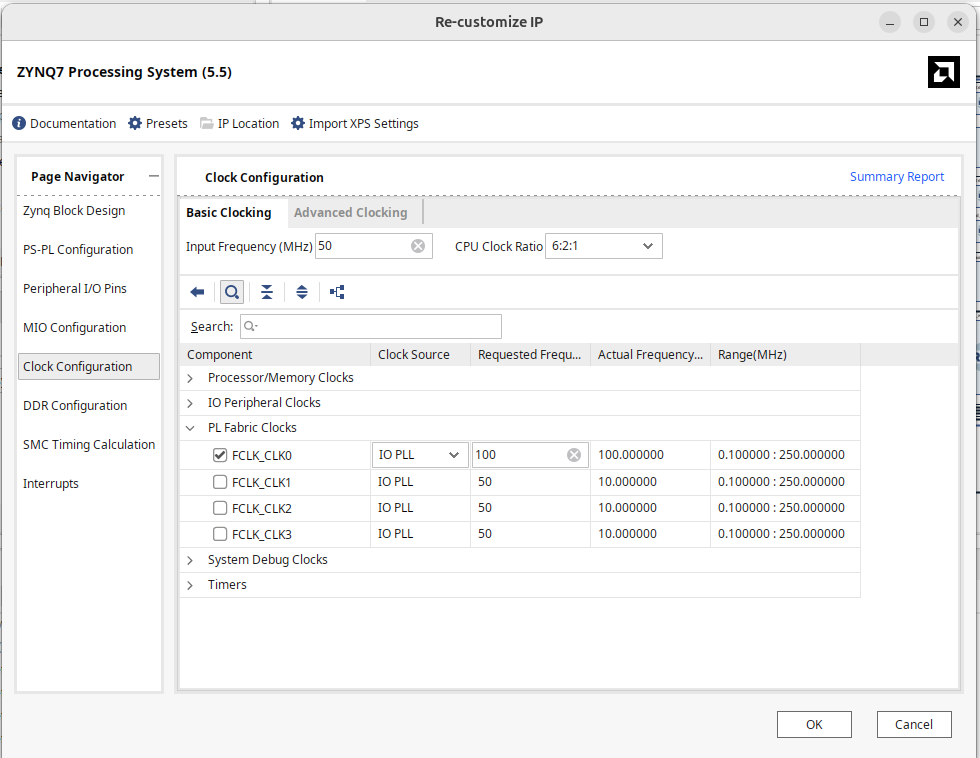Switch to the Advanced Clocking tab
The width and height of the screenshot is (980, 758).
coord(350,213)
